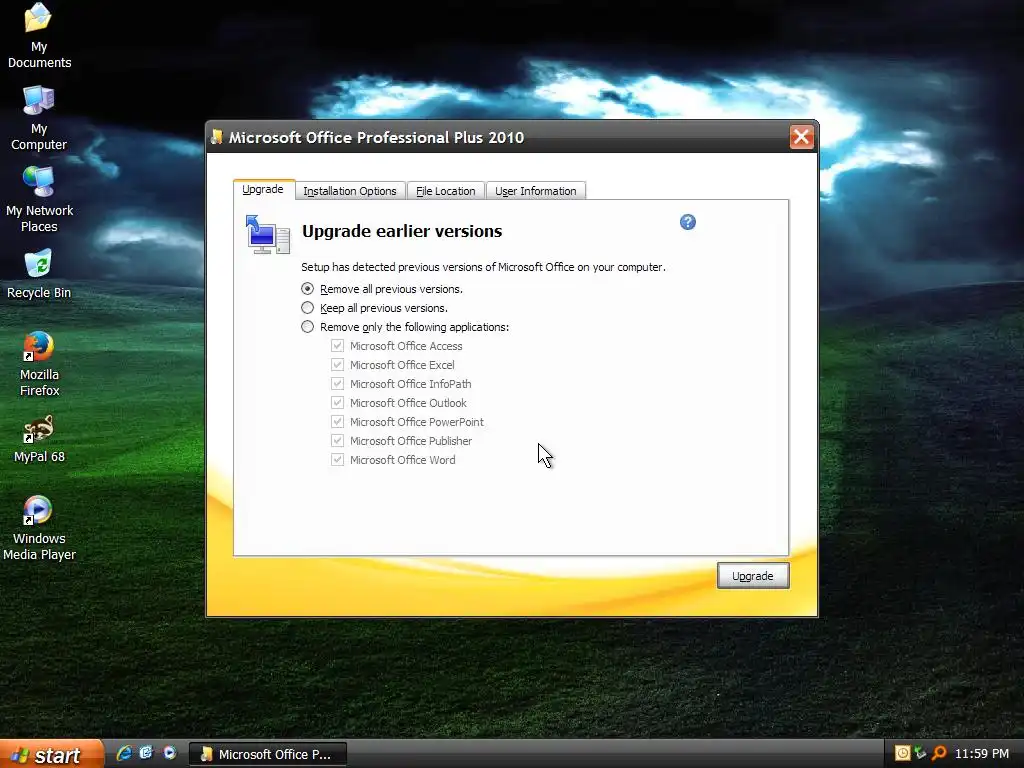
Task: Click Microsoft Office Professional Plus 2010 title
Action: coord(376,137)
